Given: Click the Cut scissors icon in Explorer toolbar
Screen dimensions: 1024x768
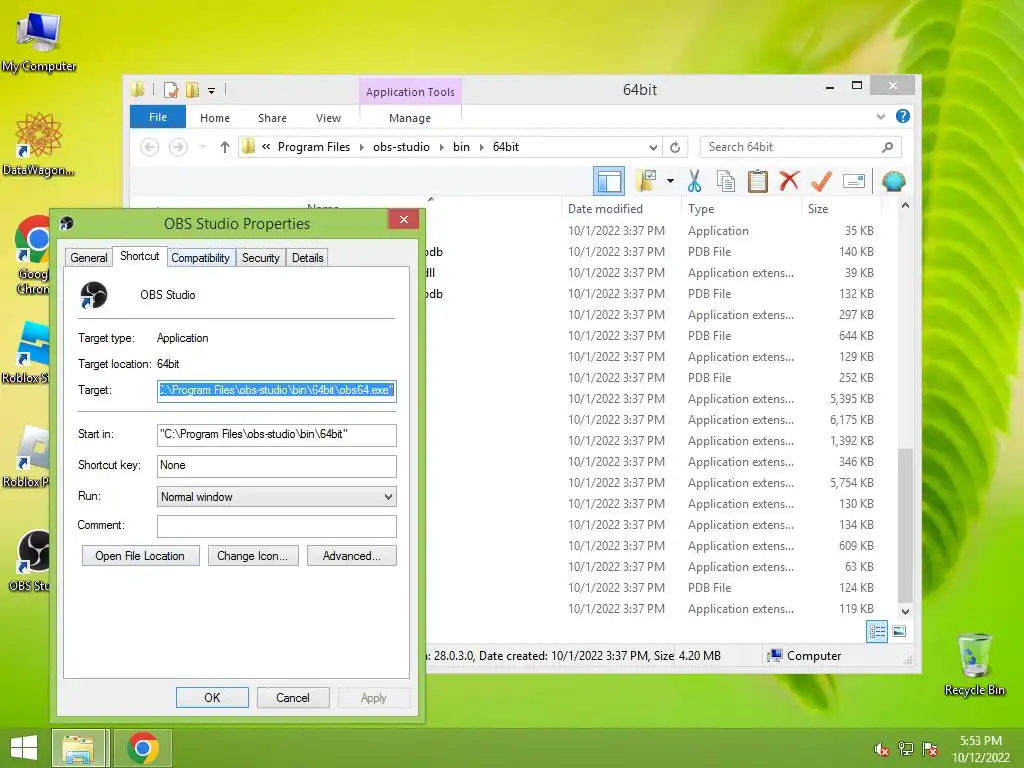Looking at the screenshot, I should point(694,181).
